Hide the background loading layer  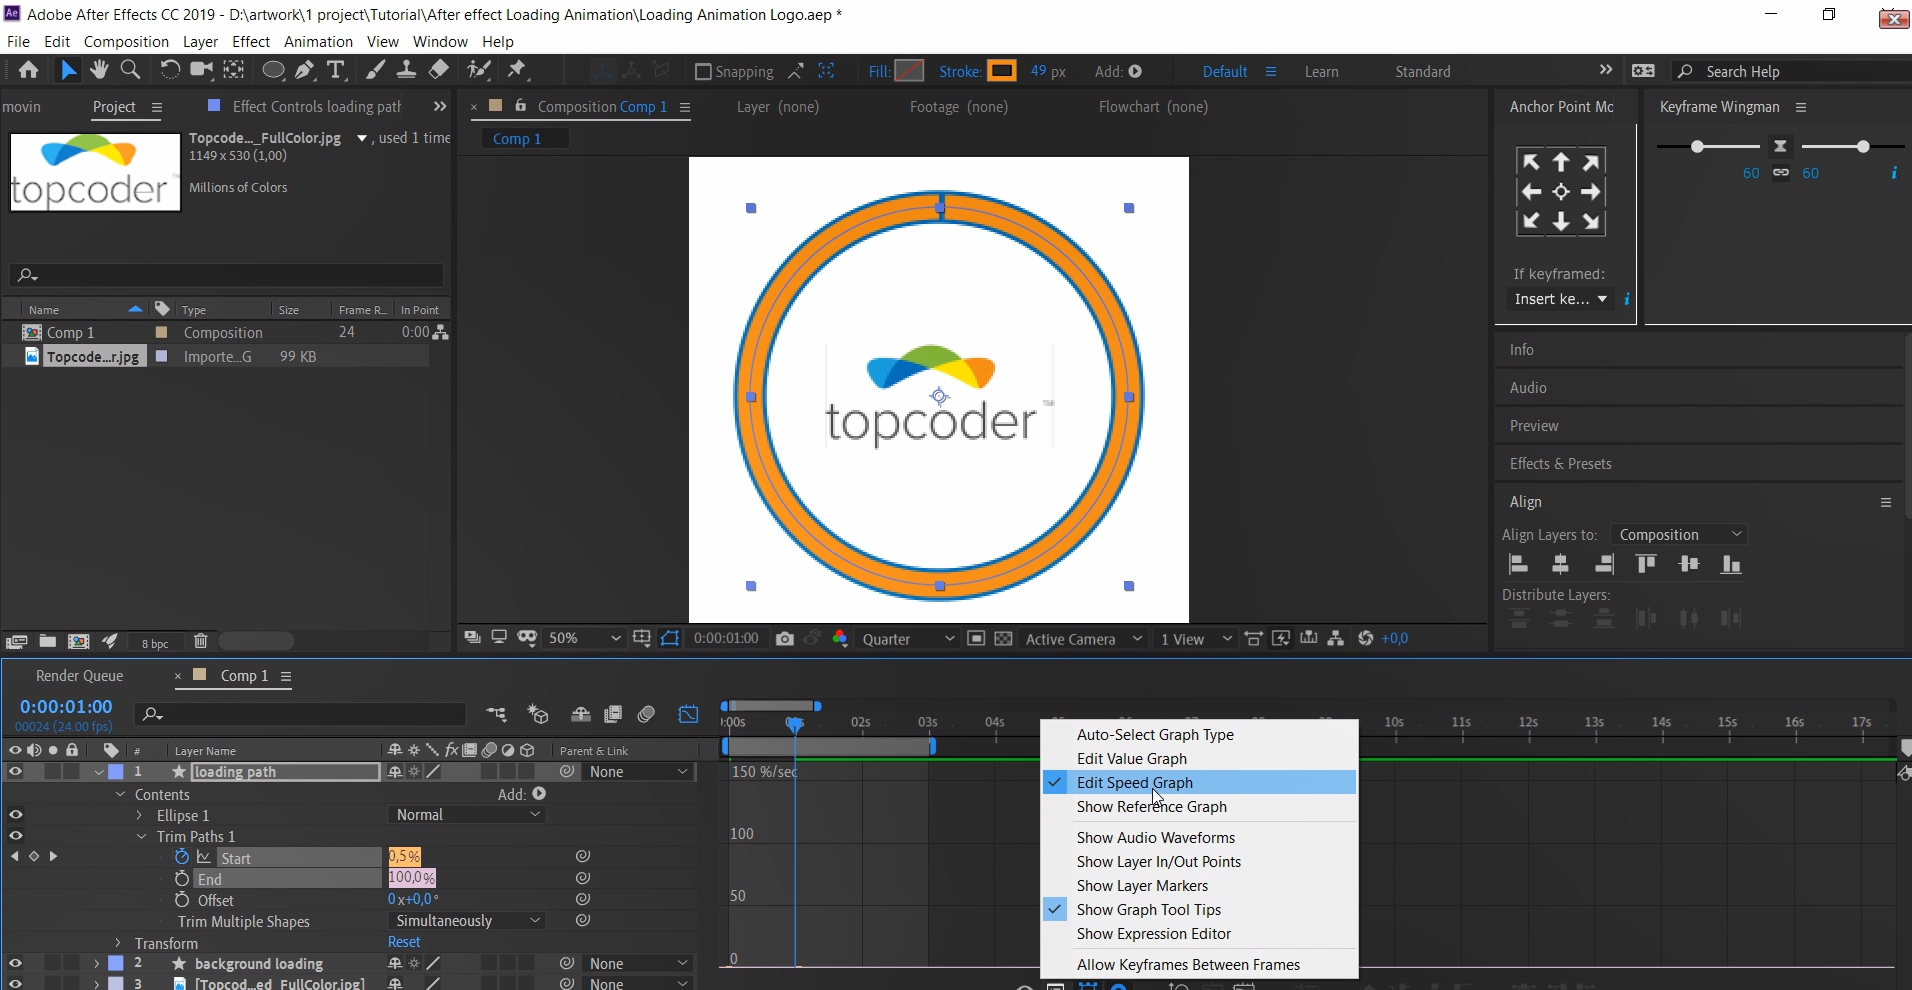pyautogui.click(x=15, y=964)
